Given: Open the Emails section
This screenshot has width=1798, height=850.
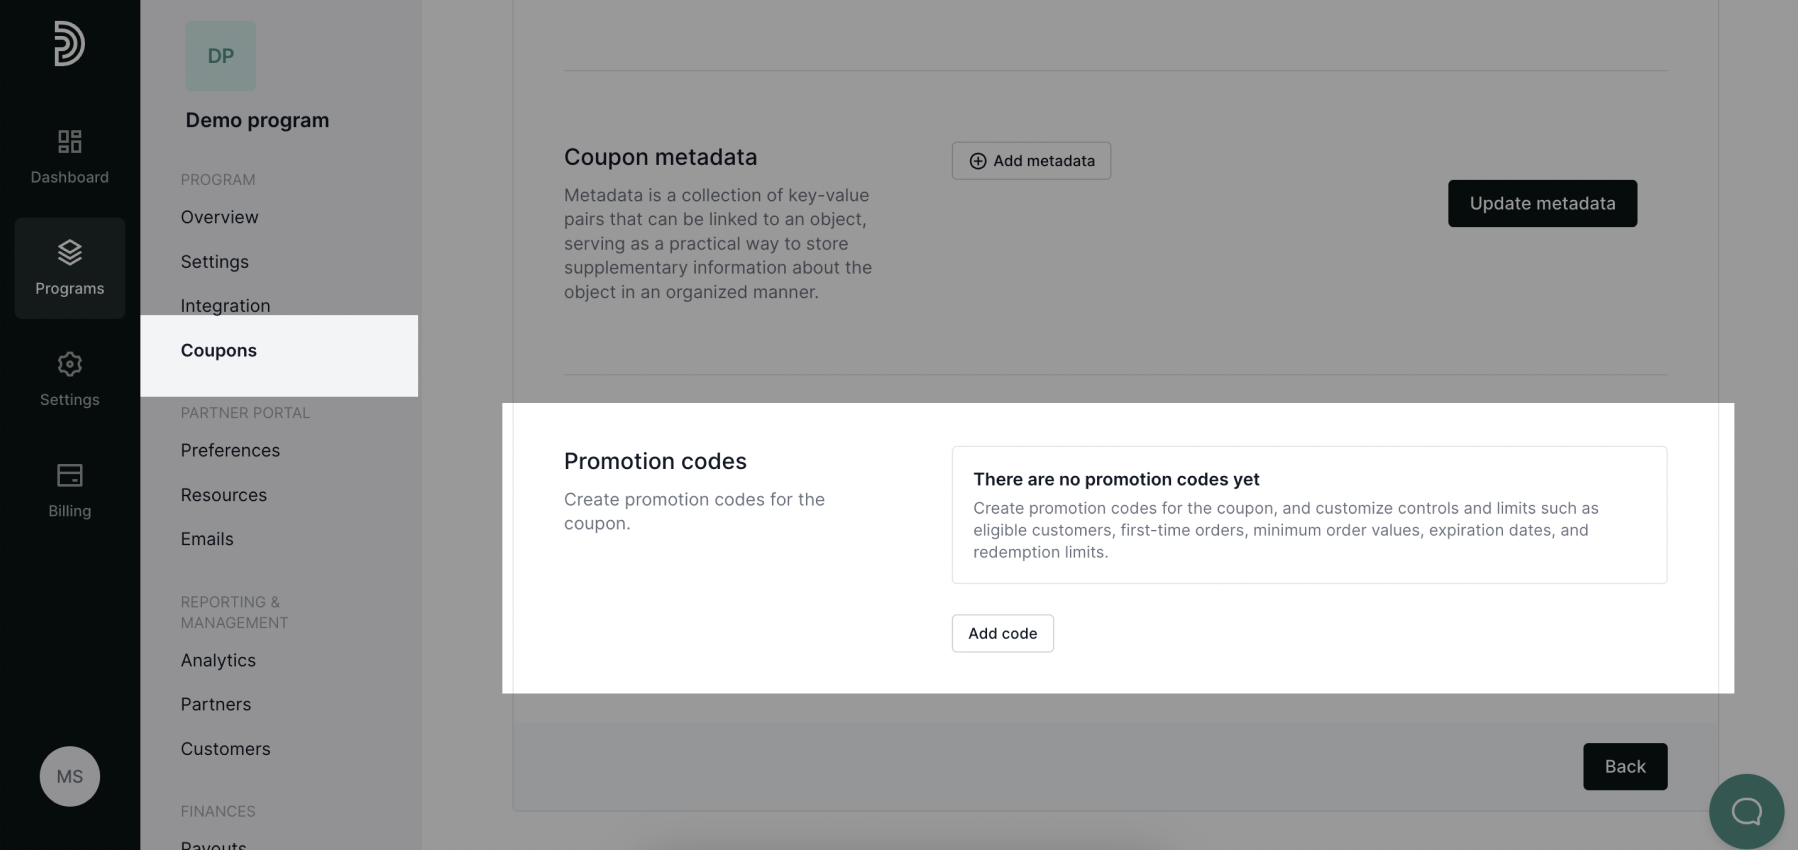Looking at the screenshot, I should pos(206,538).
